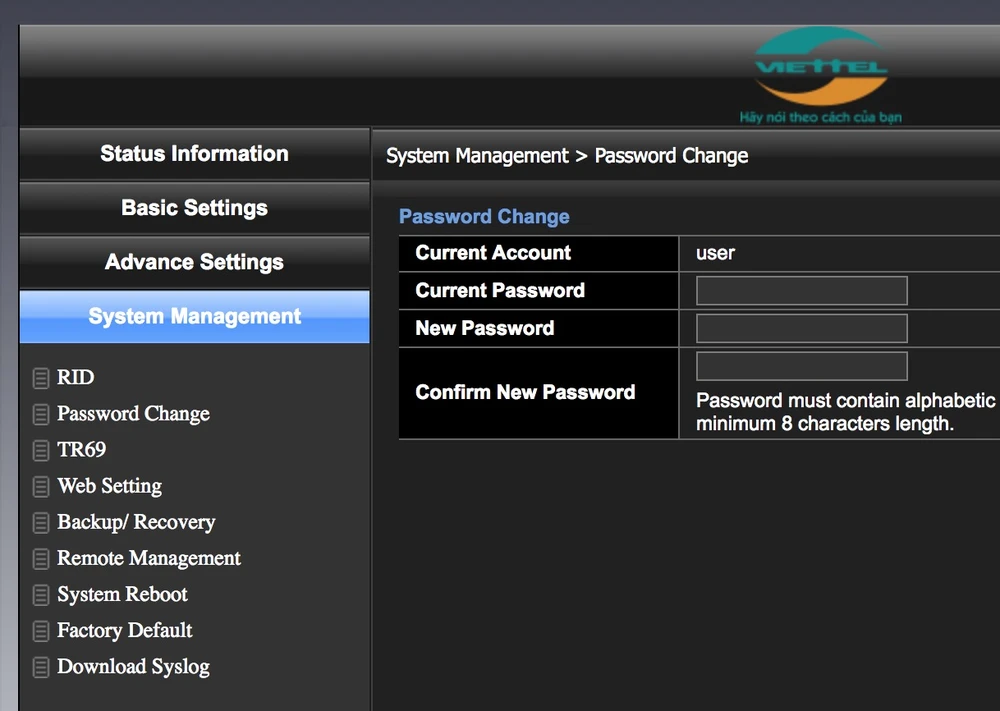The image size is (1000, 711).
Task: Click the icon next to Password Change
Action: [x=41, y=414]
